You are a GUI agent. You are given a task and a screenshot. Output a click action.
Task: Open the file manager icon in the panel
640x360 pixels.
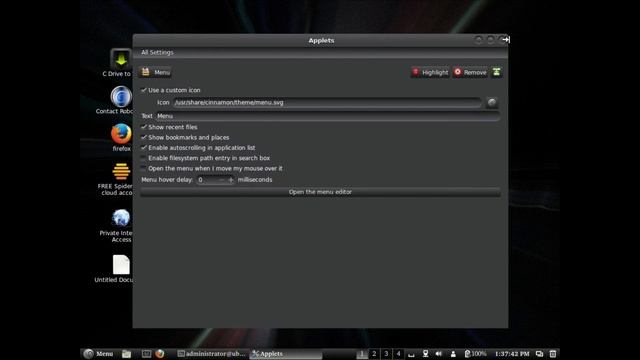(127, 354)
